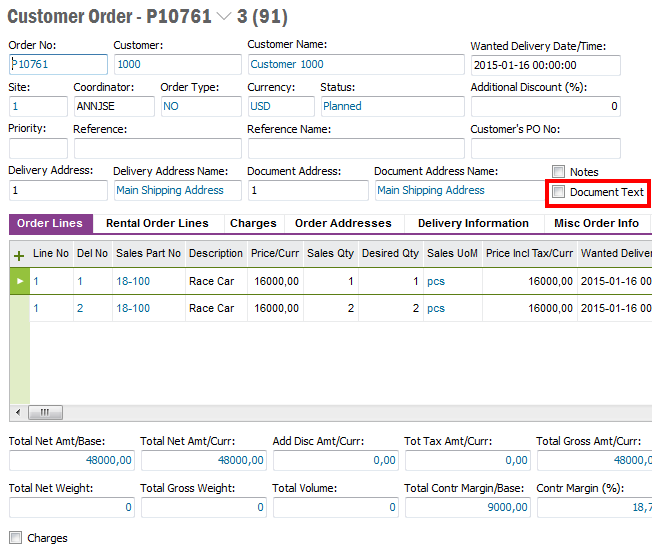This screenshot has height=560, width=652.
Task: Click the left scroll arrow of grid
Action: point(16,412)
